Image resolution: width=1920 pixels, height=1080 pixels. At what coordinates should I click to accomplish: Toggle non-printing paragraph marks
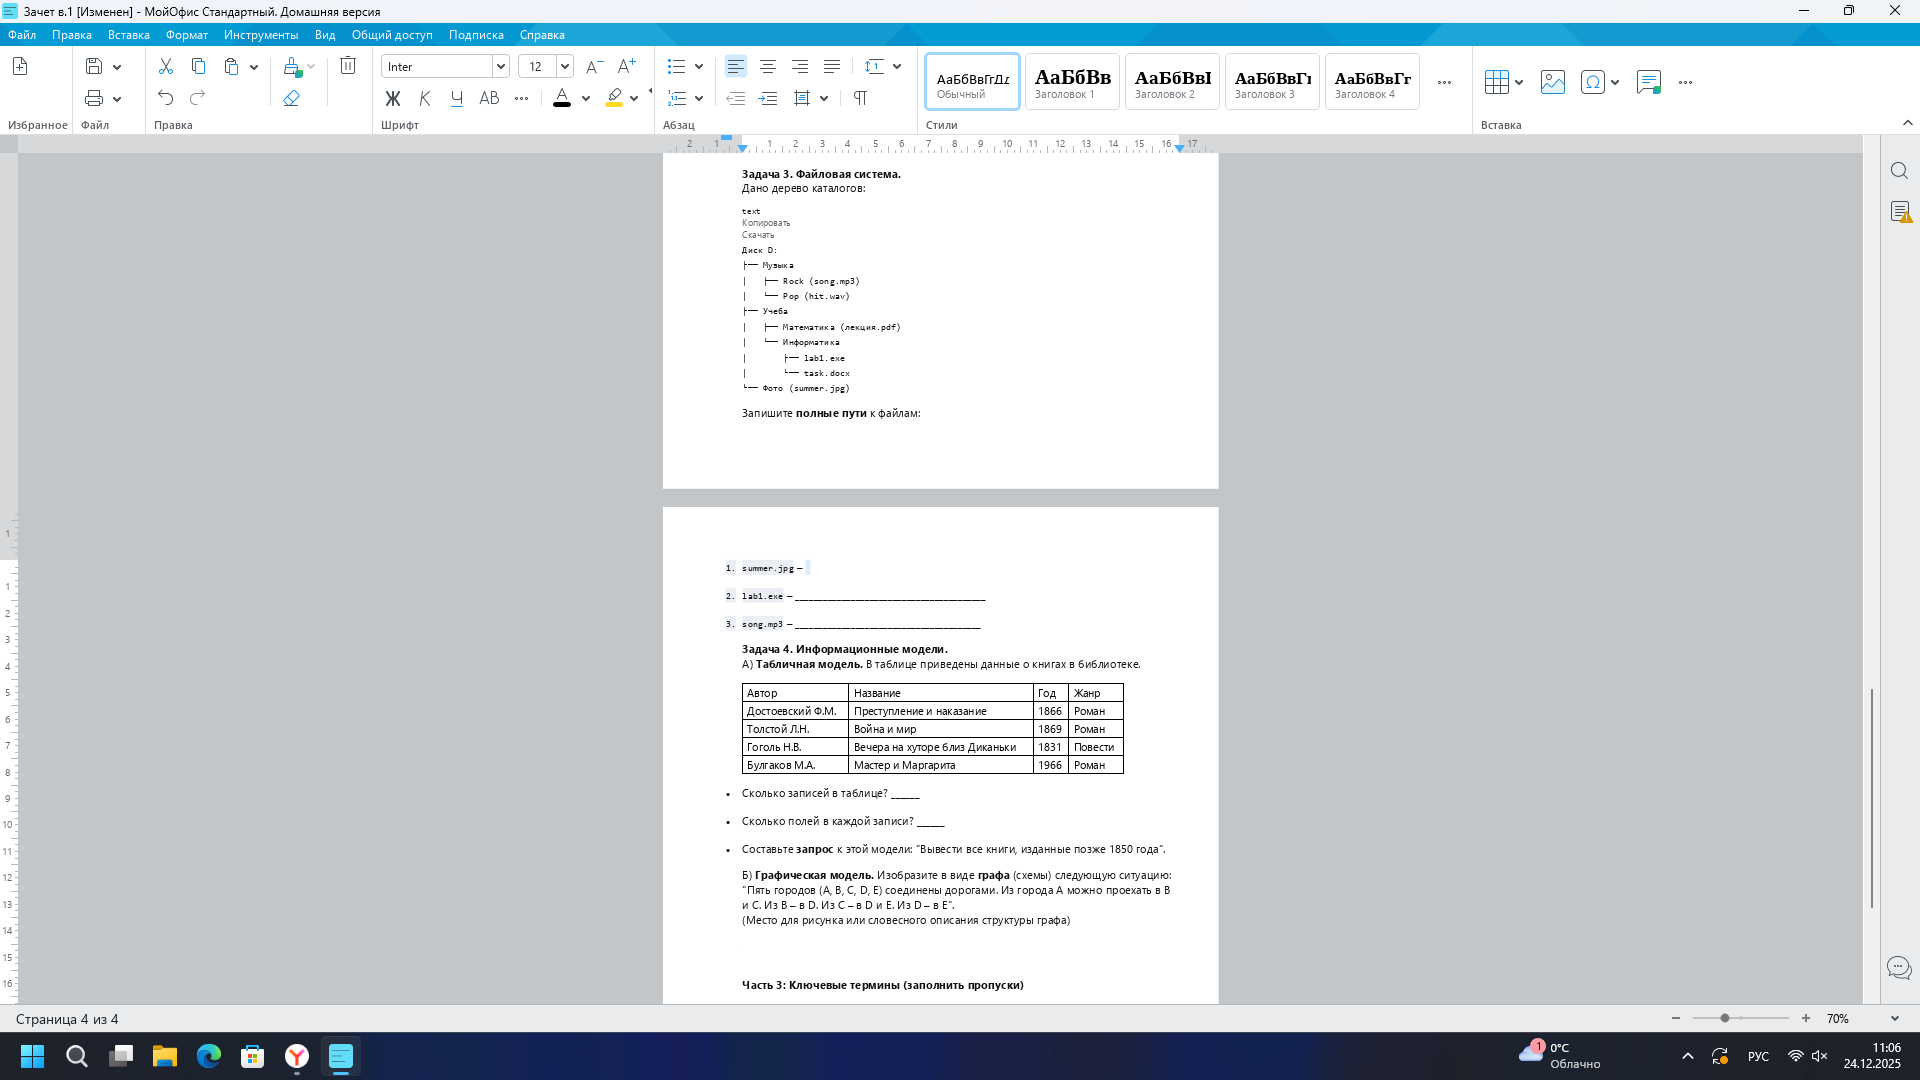860,98
